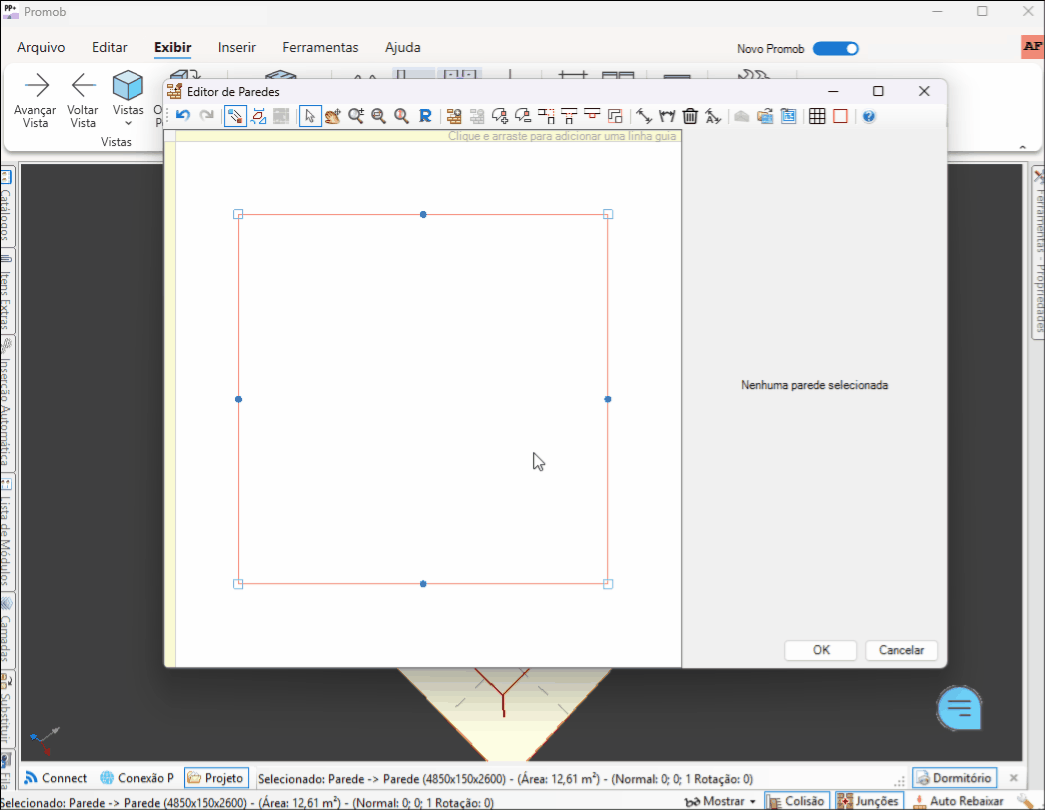Click the zoom out magnifier icon

[x=379, y=116]
